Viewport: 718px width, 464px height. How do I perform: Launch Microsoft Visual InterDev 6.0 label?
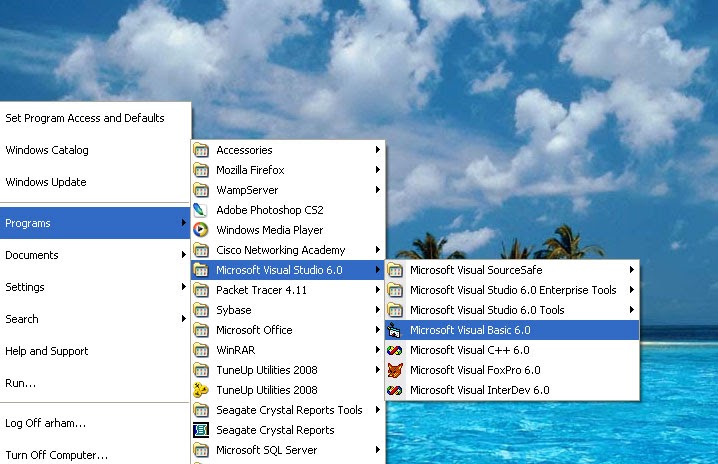coord(480,390)
